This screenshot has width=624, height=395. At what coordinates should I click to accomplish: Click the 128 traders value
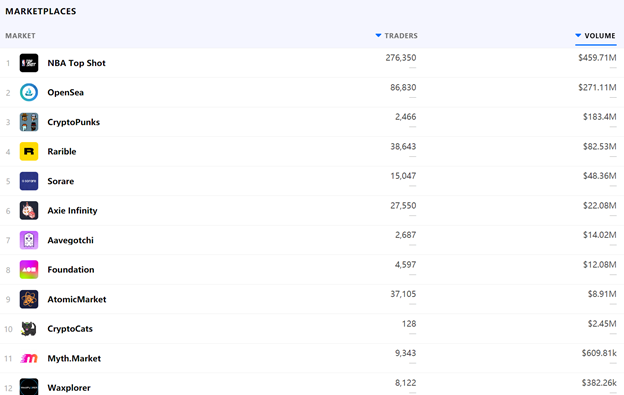(x=409, y=324)
